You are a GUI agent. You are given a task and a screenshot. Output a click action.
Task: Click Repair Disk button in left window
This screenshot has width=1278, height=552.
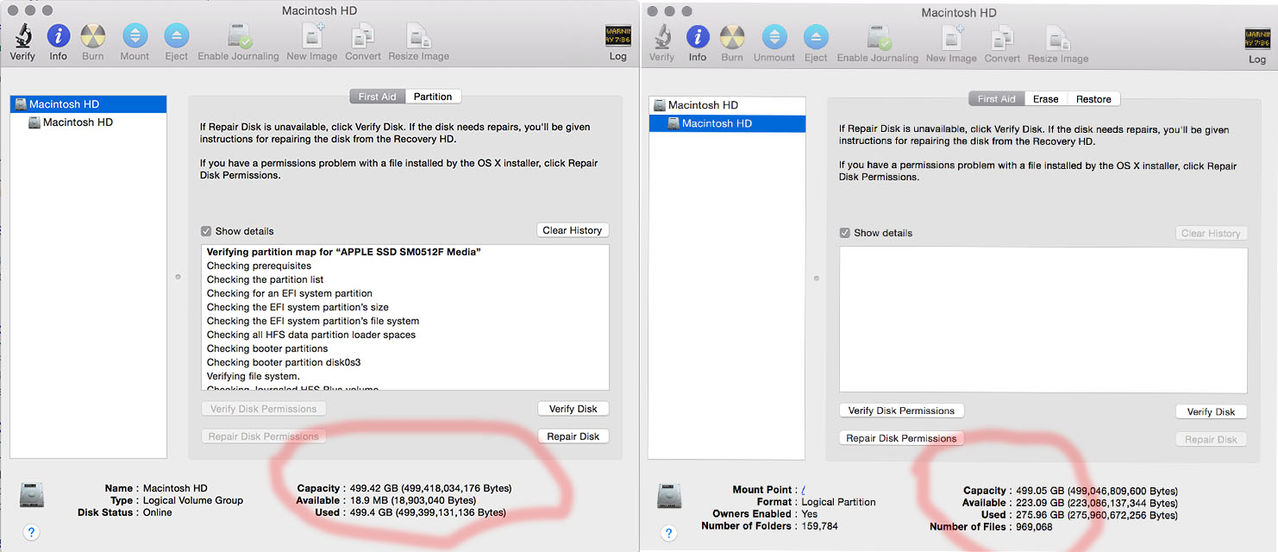[573, 436]
